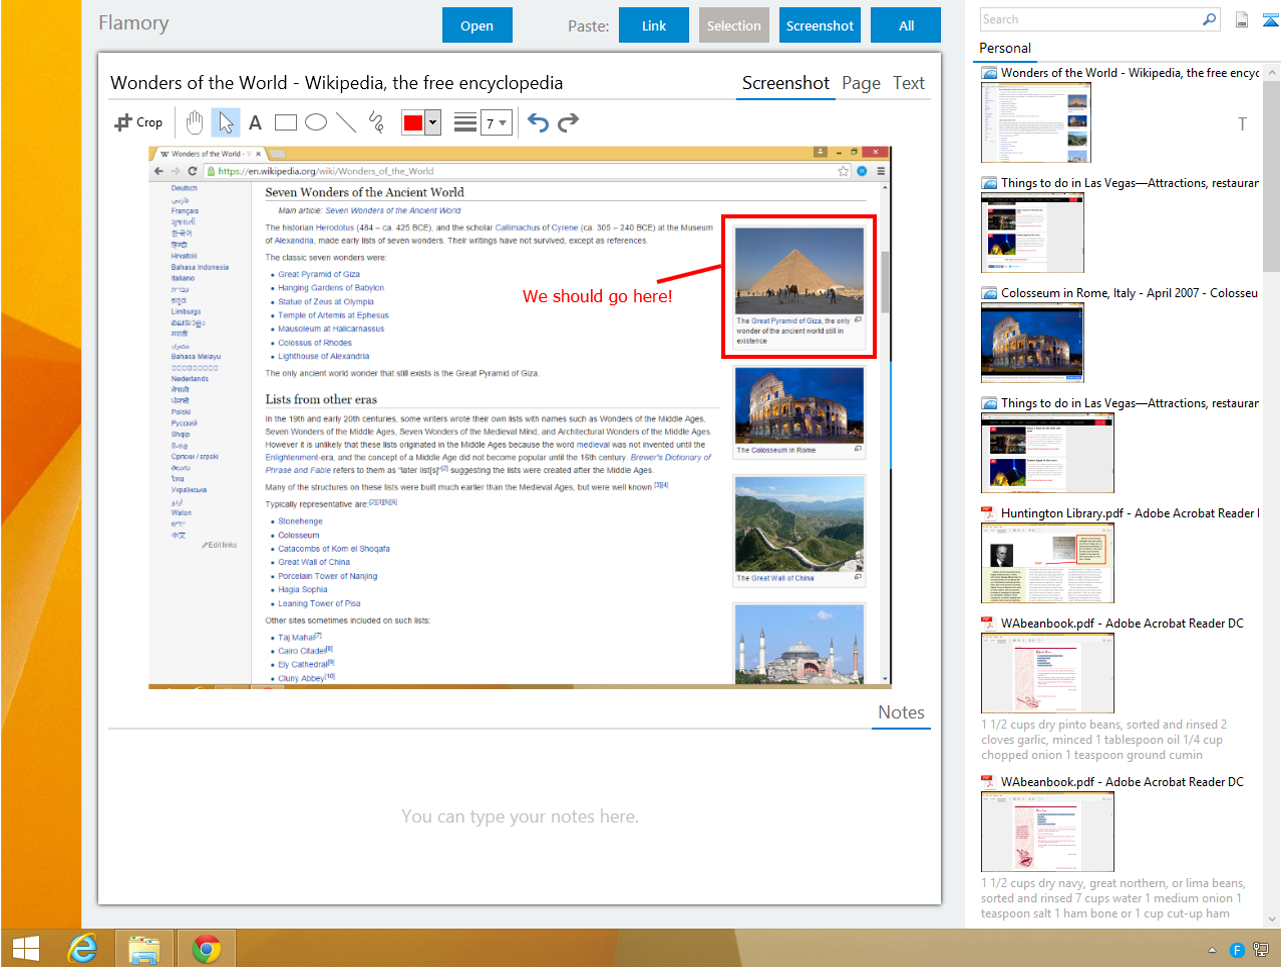This screenshot has height=967, width=1281.
Task: Click the network tray icon
Action: pyautogui.click(x=1260, y=950)
